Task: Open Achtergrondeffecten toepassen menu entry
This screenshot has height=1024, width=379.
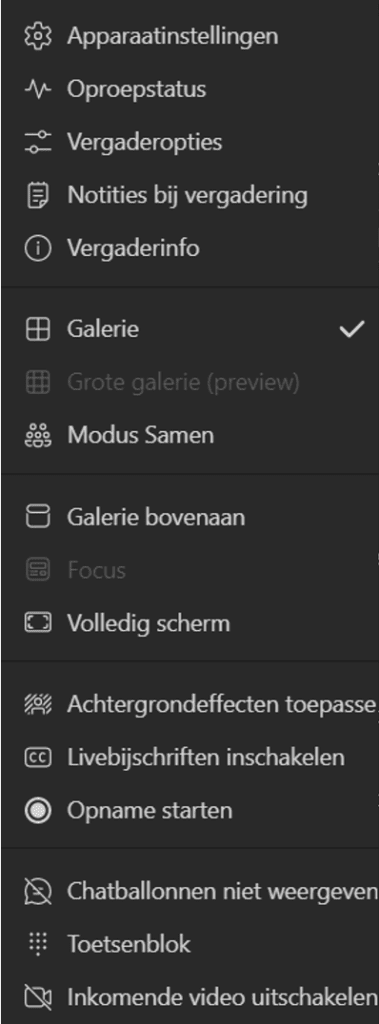Action: pos(190,704)
